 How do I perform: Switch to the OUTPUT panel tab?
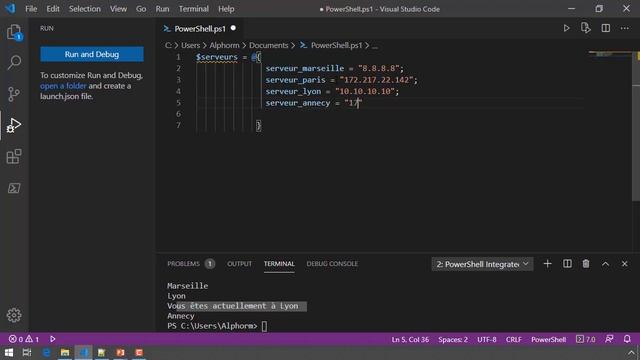[x=239, y=264]
